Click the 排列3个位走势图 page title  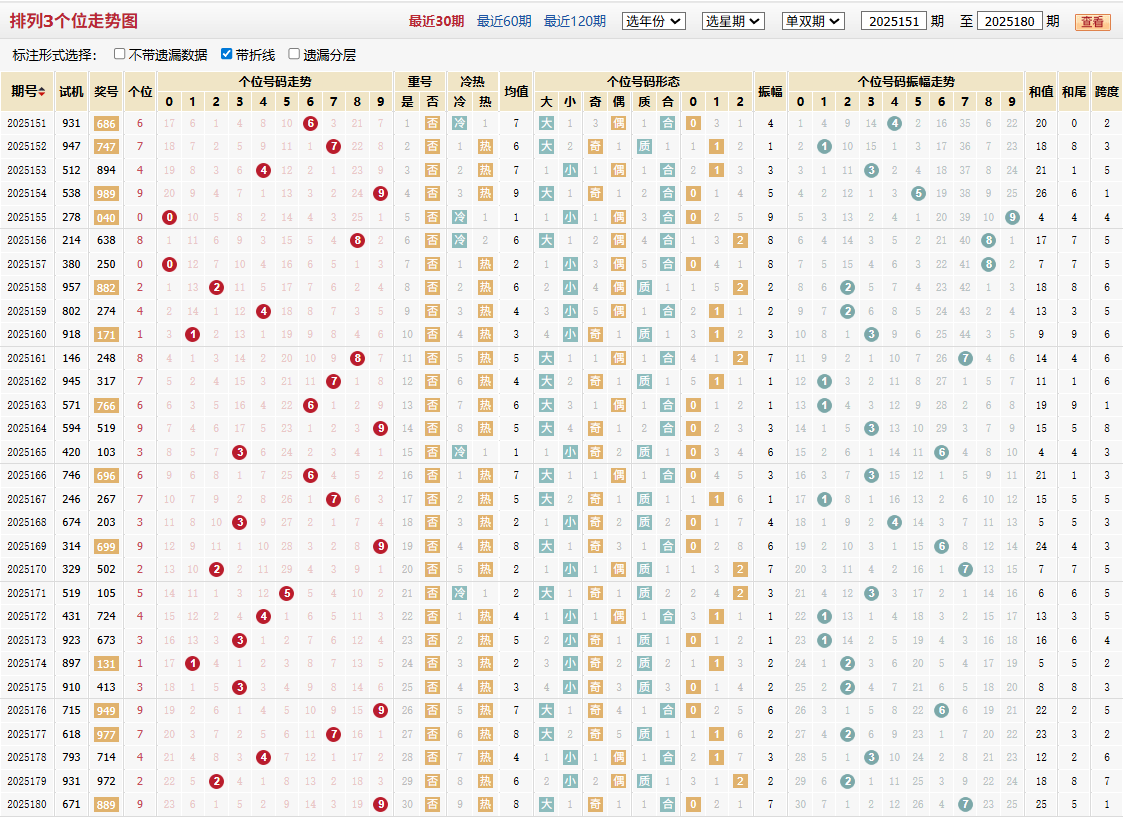74,21
